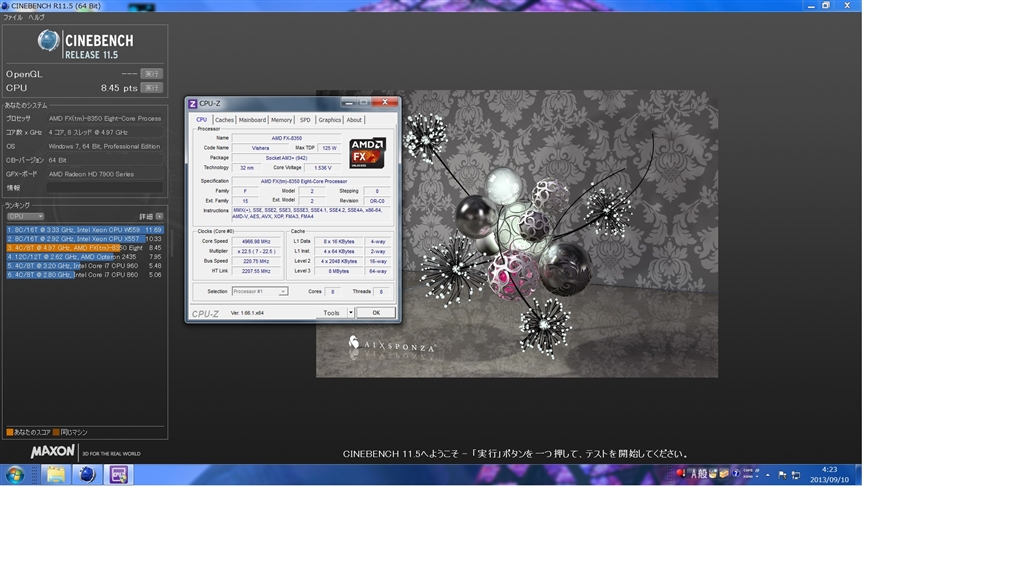The width and height of the screenshot is (1024, 565).
Task: Click the Cinebench taskbar icon
Action: (87, 474)
